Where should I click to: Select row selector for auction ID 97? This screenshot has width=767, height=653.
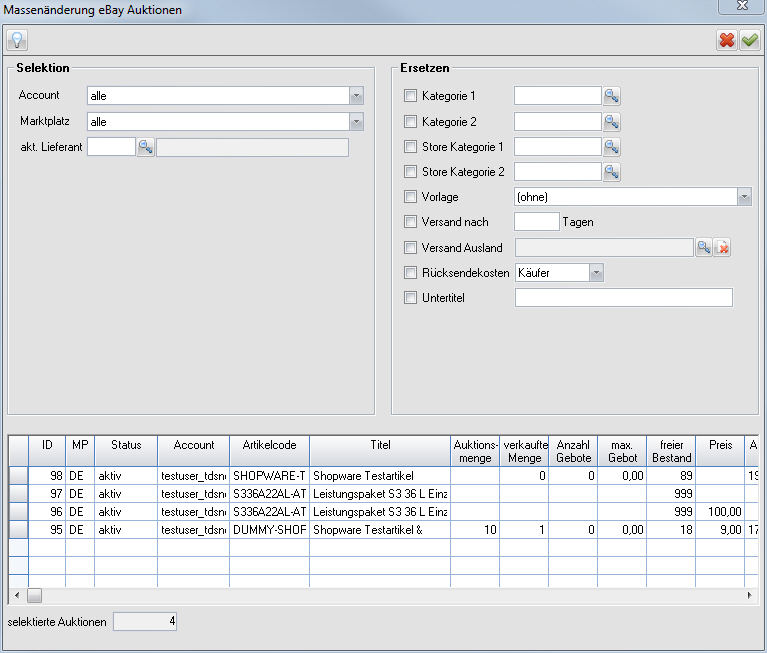point(19,494)
